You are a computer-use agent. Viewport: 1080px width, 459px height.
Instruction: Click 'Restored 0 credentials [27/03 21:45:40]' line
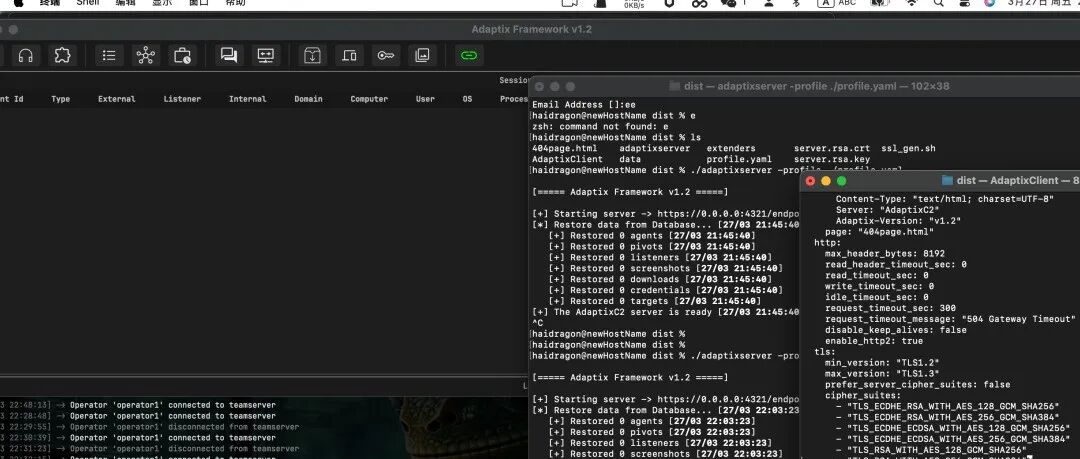665,291
